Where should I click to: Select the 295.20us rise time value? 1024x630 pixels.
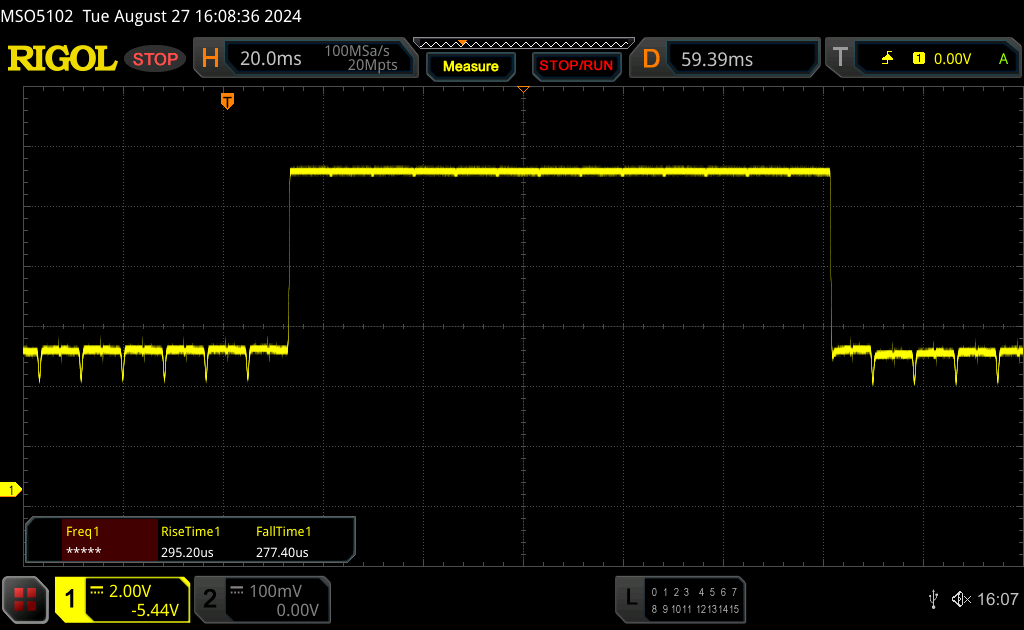[x=187, y=552]
